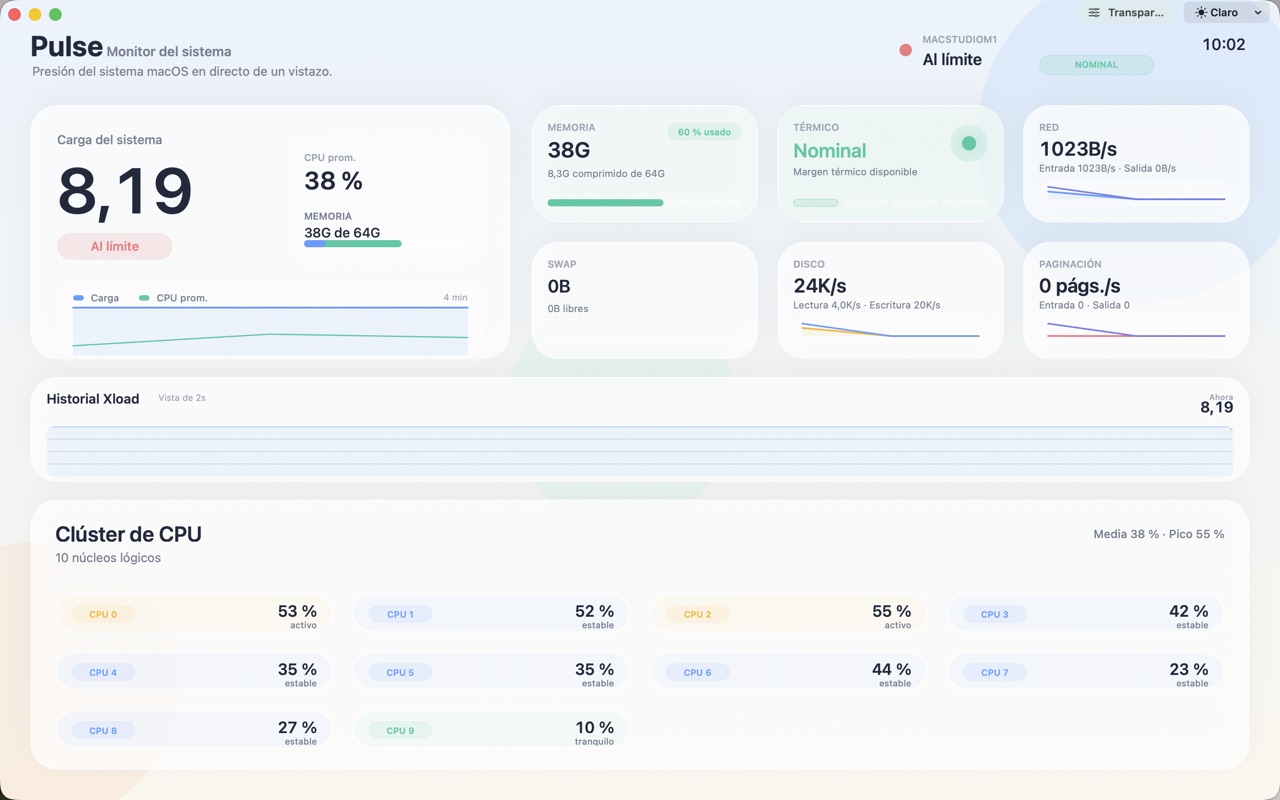Click the system load line chart
This screenshot has height=800, width=1280.
270,331
